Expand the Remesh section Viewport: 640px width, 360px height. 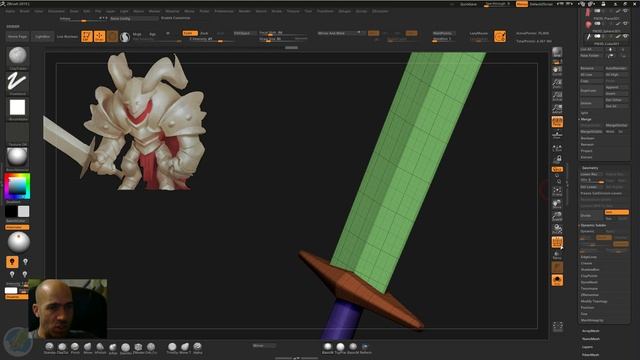point(587,144)
